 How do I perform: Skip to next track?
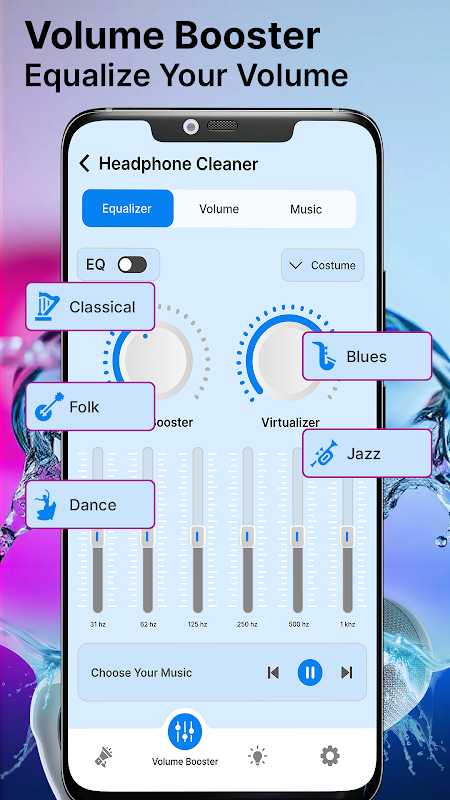click(x=347, y=672)
